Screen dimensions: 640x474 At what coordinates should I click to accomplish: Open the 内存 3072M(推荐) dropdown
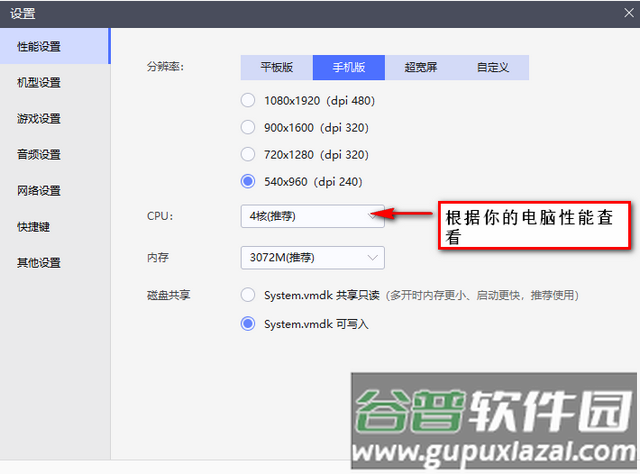coord(312,258)
